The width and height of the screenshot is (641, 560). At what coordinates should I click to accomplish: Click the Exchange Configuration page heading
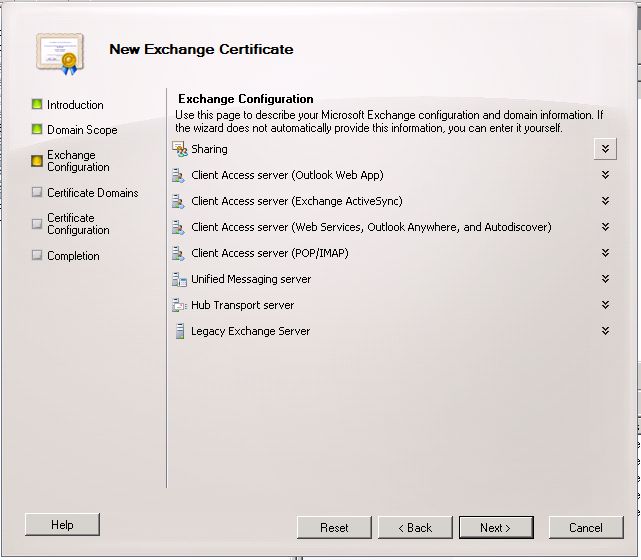pyautogui.click(x=246, y=99)
